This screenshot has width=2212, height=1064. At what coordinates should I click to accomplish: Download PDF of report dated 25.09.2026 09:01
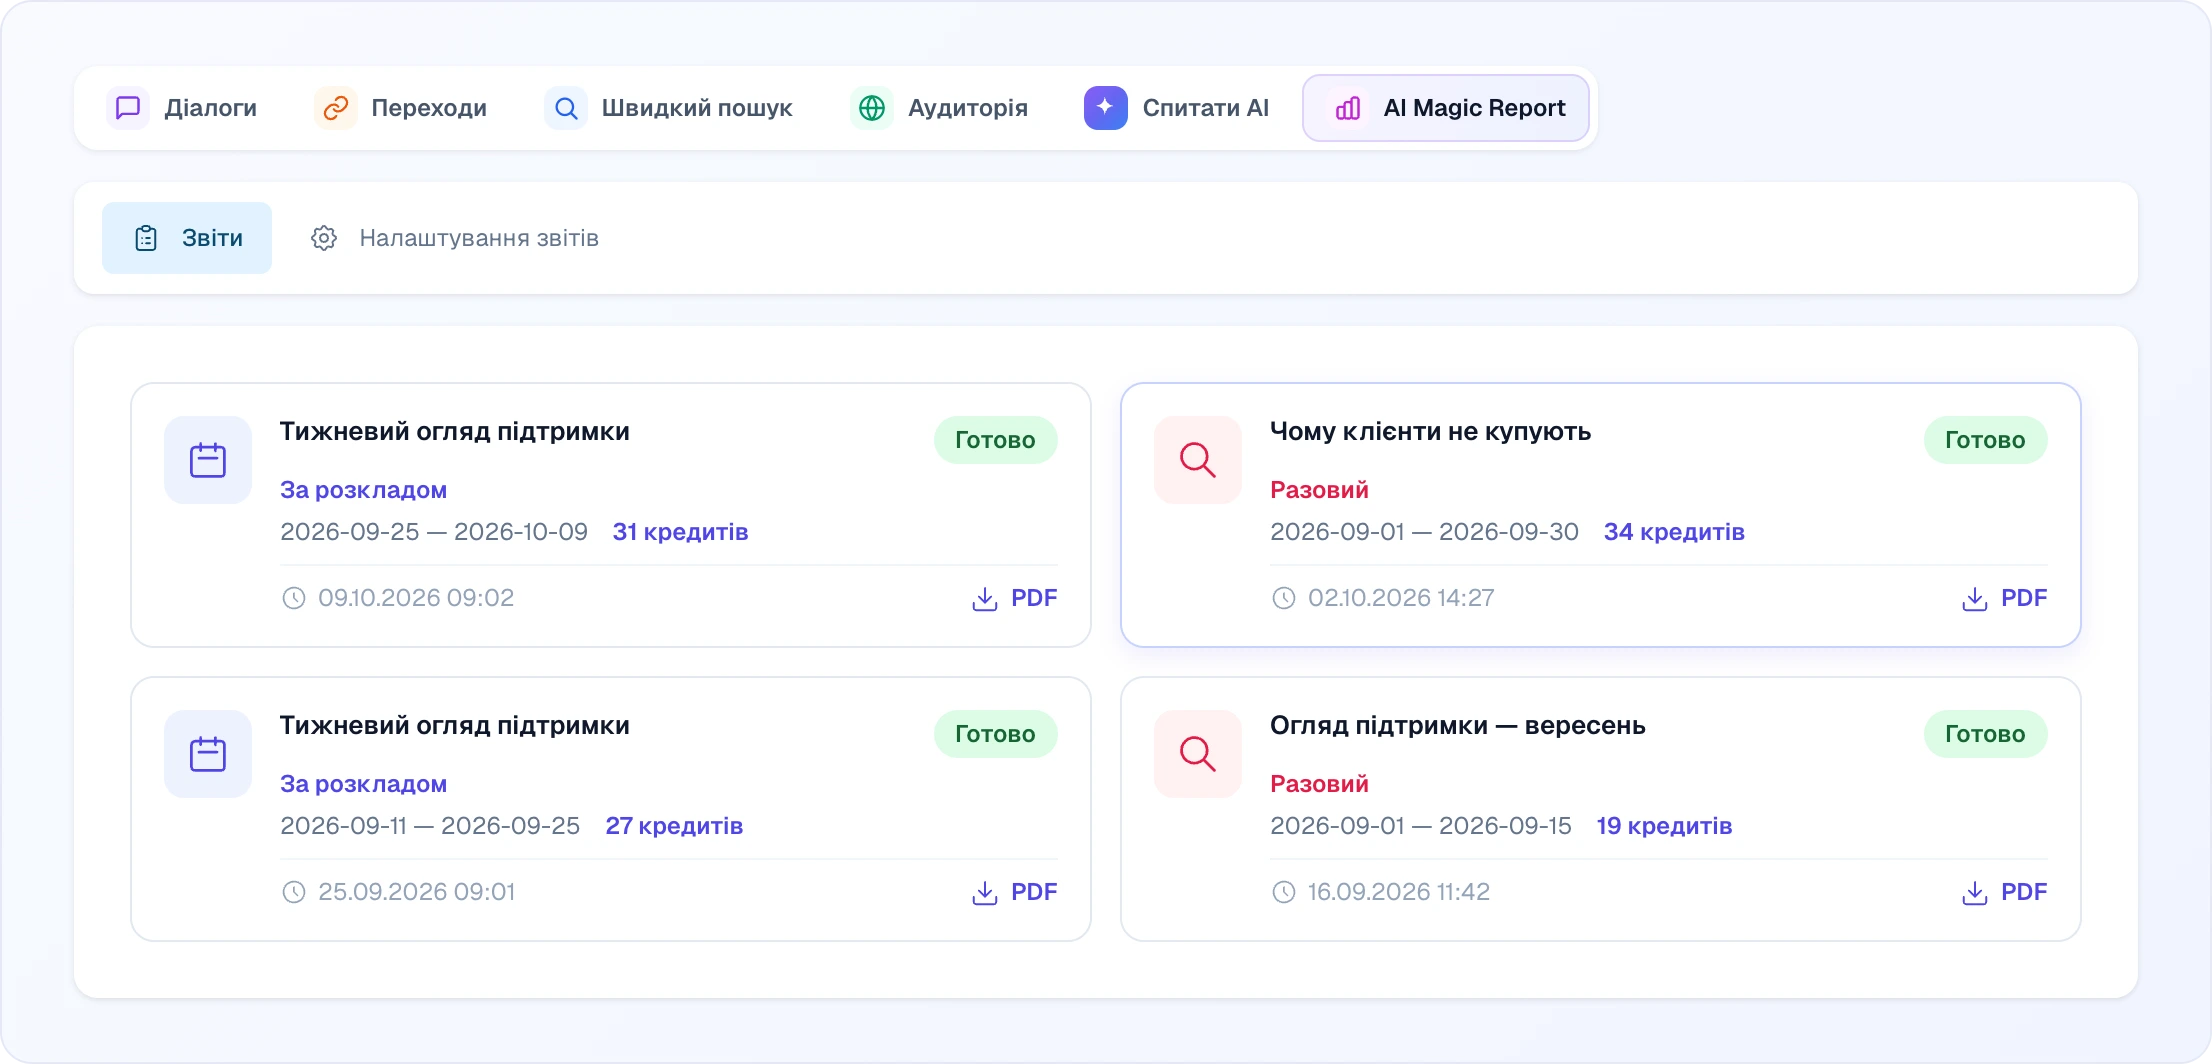coord(1014,892)
